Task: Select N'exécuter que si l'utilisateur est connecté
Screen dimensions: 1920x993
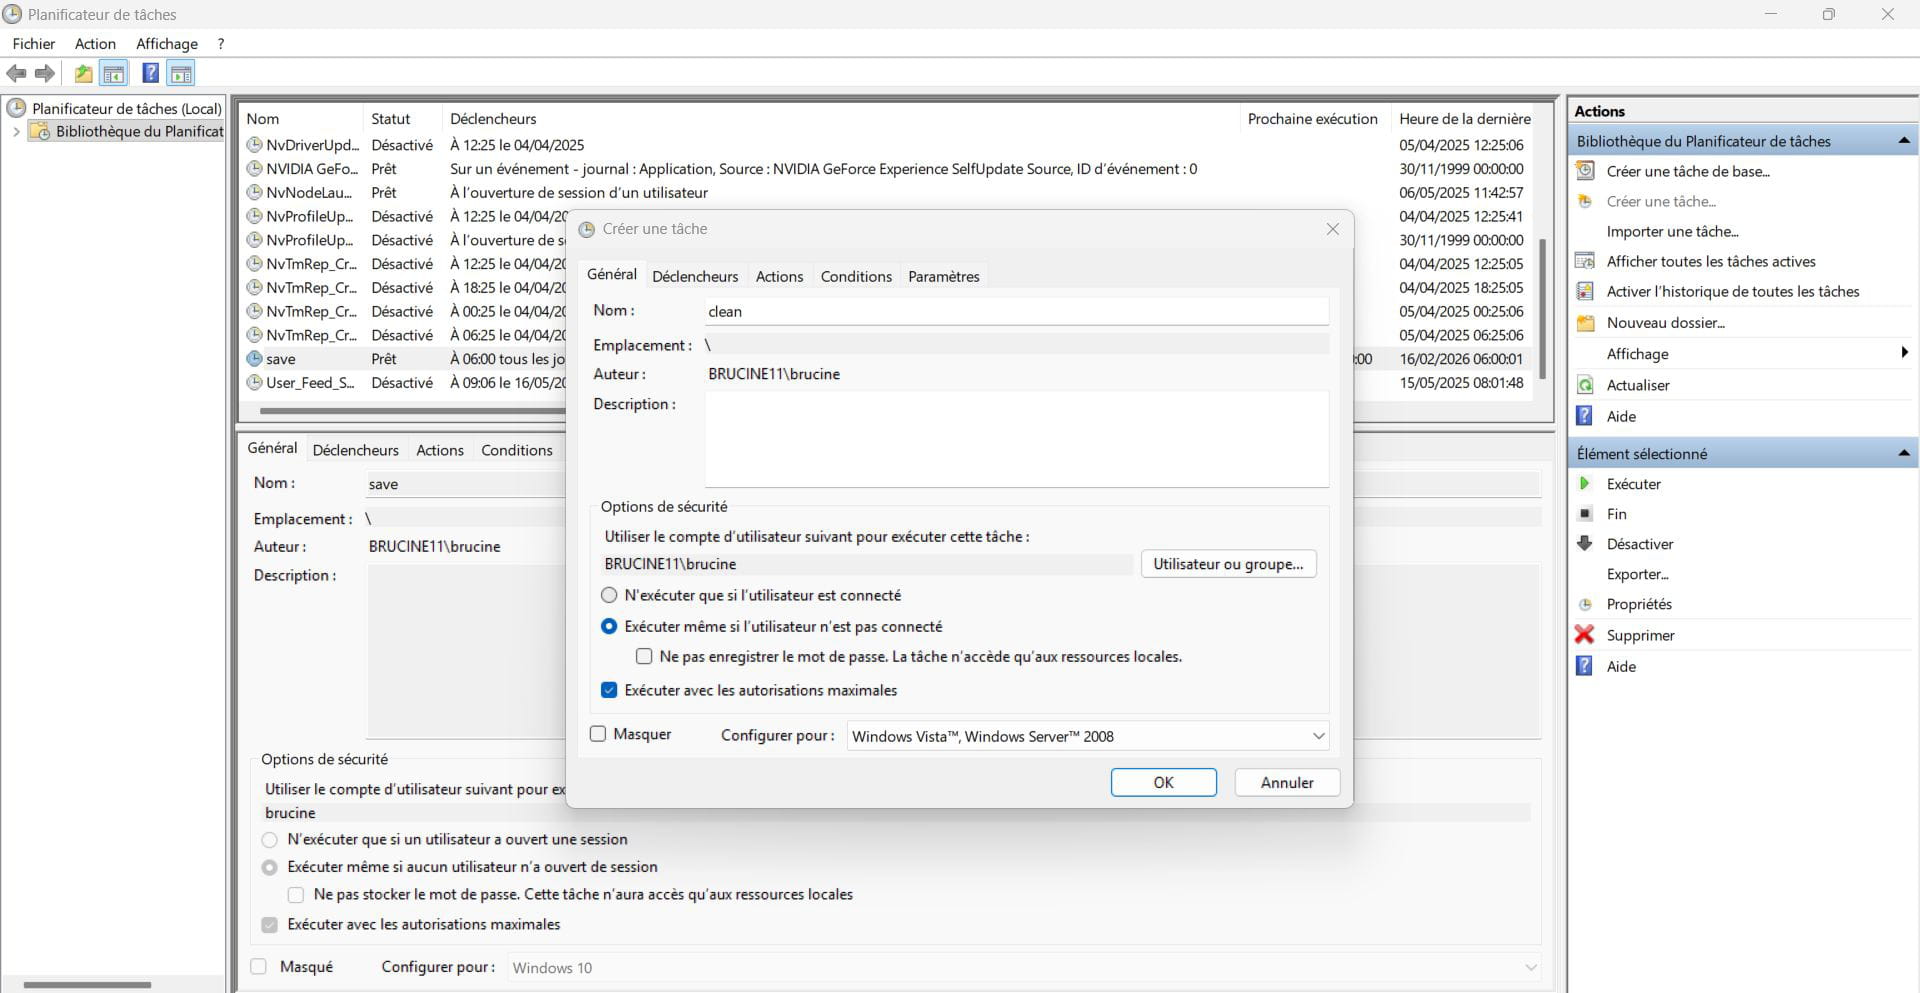Action: [609, 595]
